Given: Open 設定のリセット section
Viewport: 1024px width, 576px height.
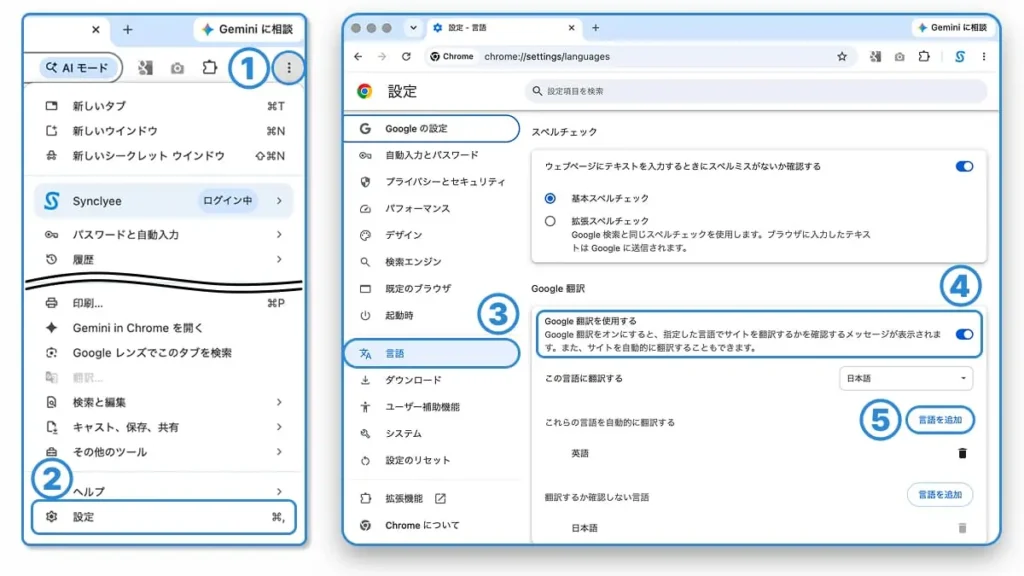Looking at the screenshot, I should [x=431, y=460].
